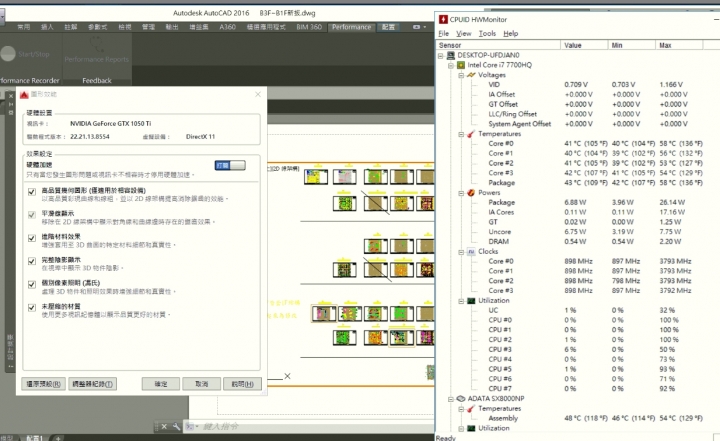The width and height of the screenshot is (720, 441).
Task: Open Performance Reports in AutoCAD ribbon
Action: pos(97,51)
